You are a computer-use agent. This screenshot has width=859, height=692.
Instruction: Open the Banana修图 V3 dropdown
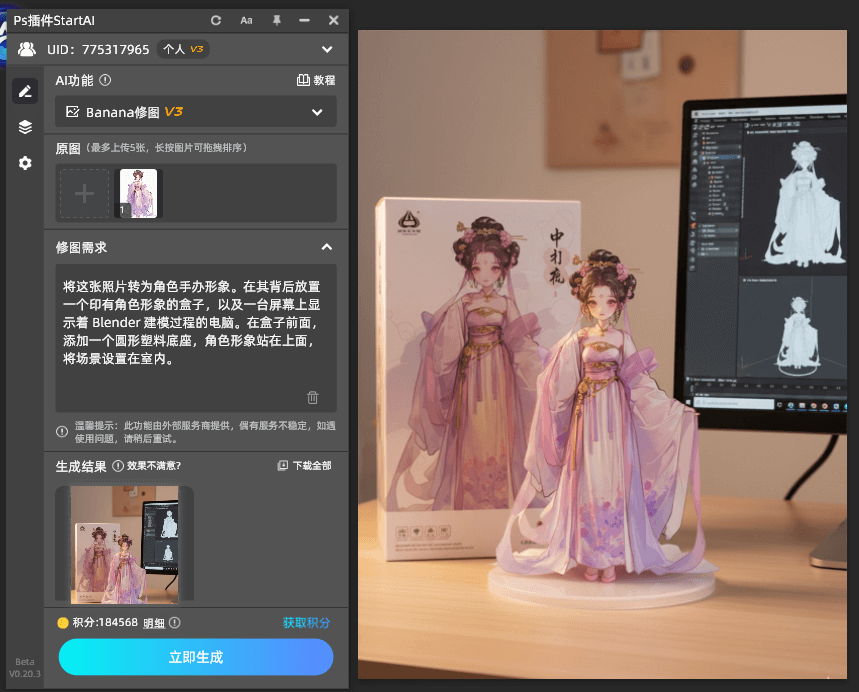click(195, 113)
